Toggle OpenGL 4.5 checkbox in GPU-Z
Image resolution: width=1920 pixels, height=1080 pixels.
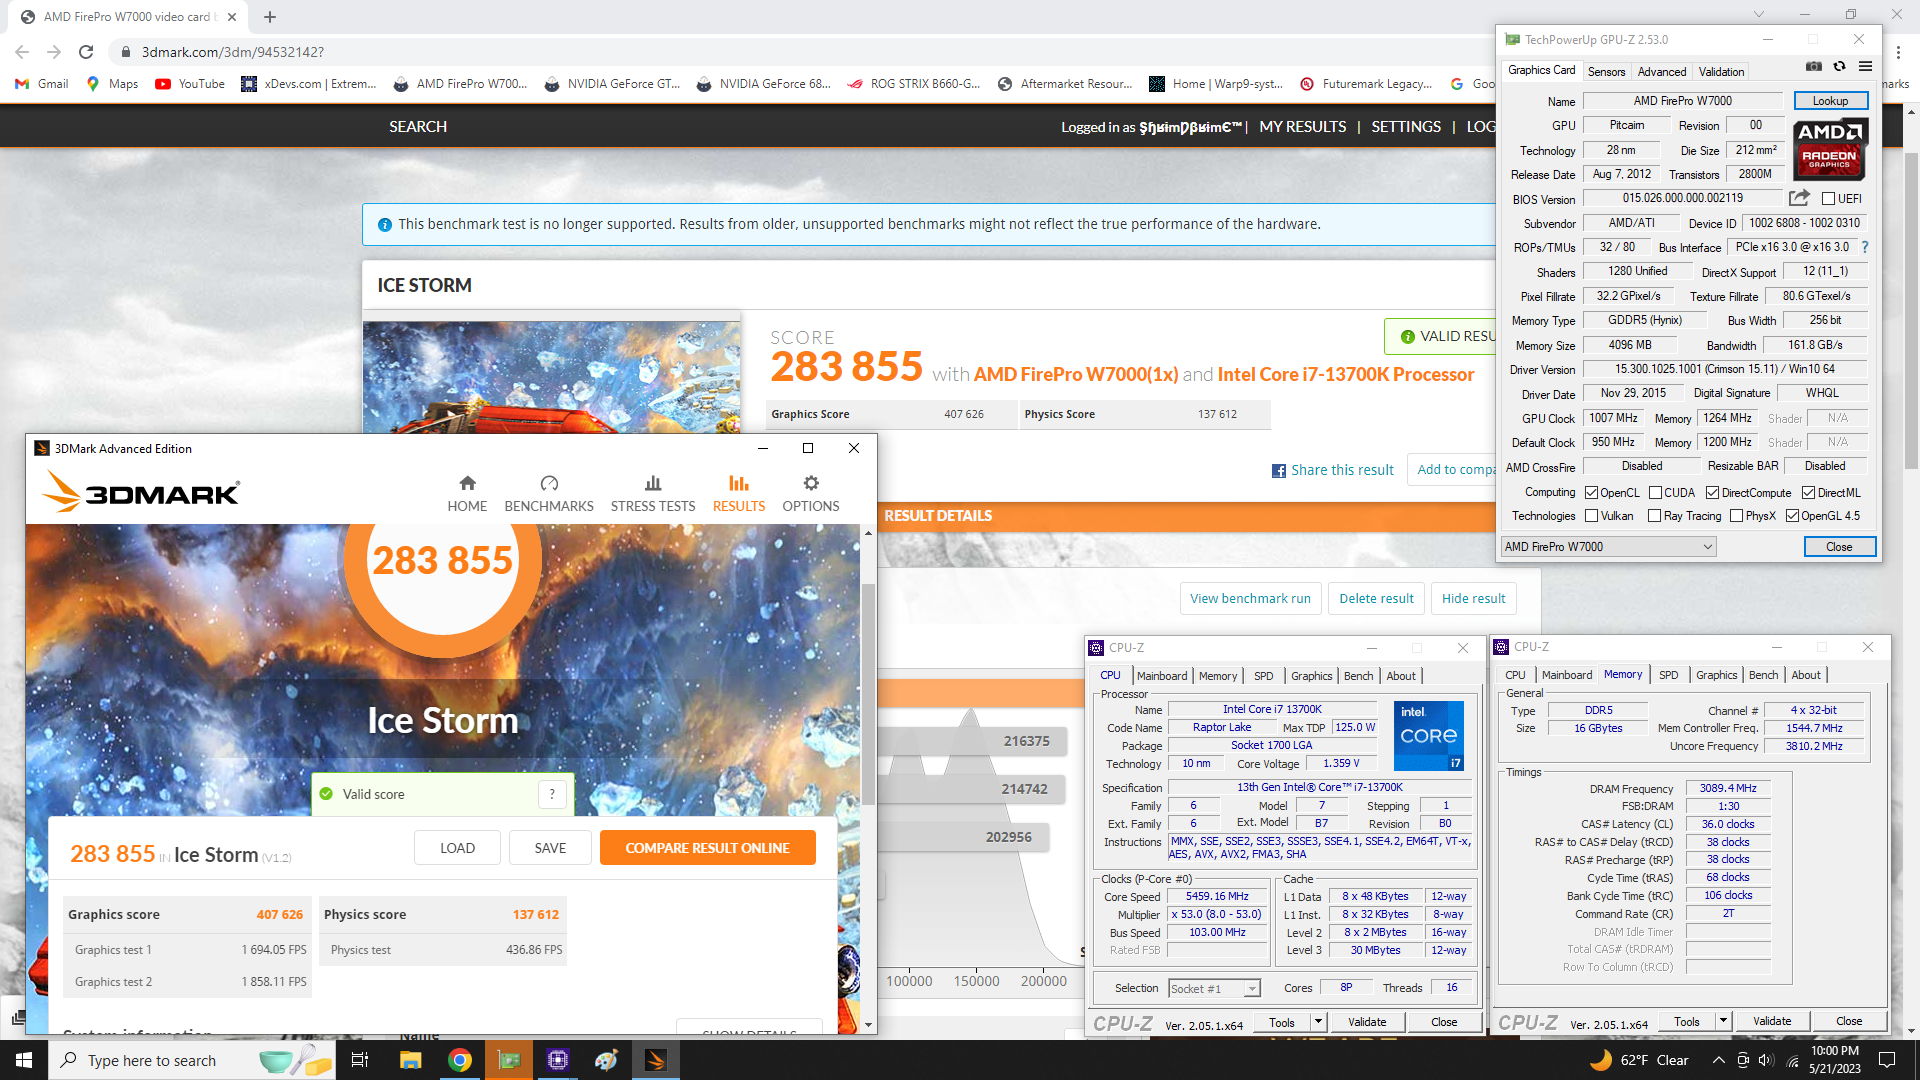pyautogui.click(x=1792, y=516)
